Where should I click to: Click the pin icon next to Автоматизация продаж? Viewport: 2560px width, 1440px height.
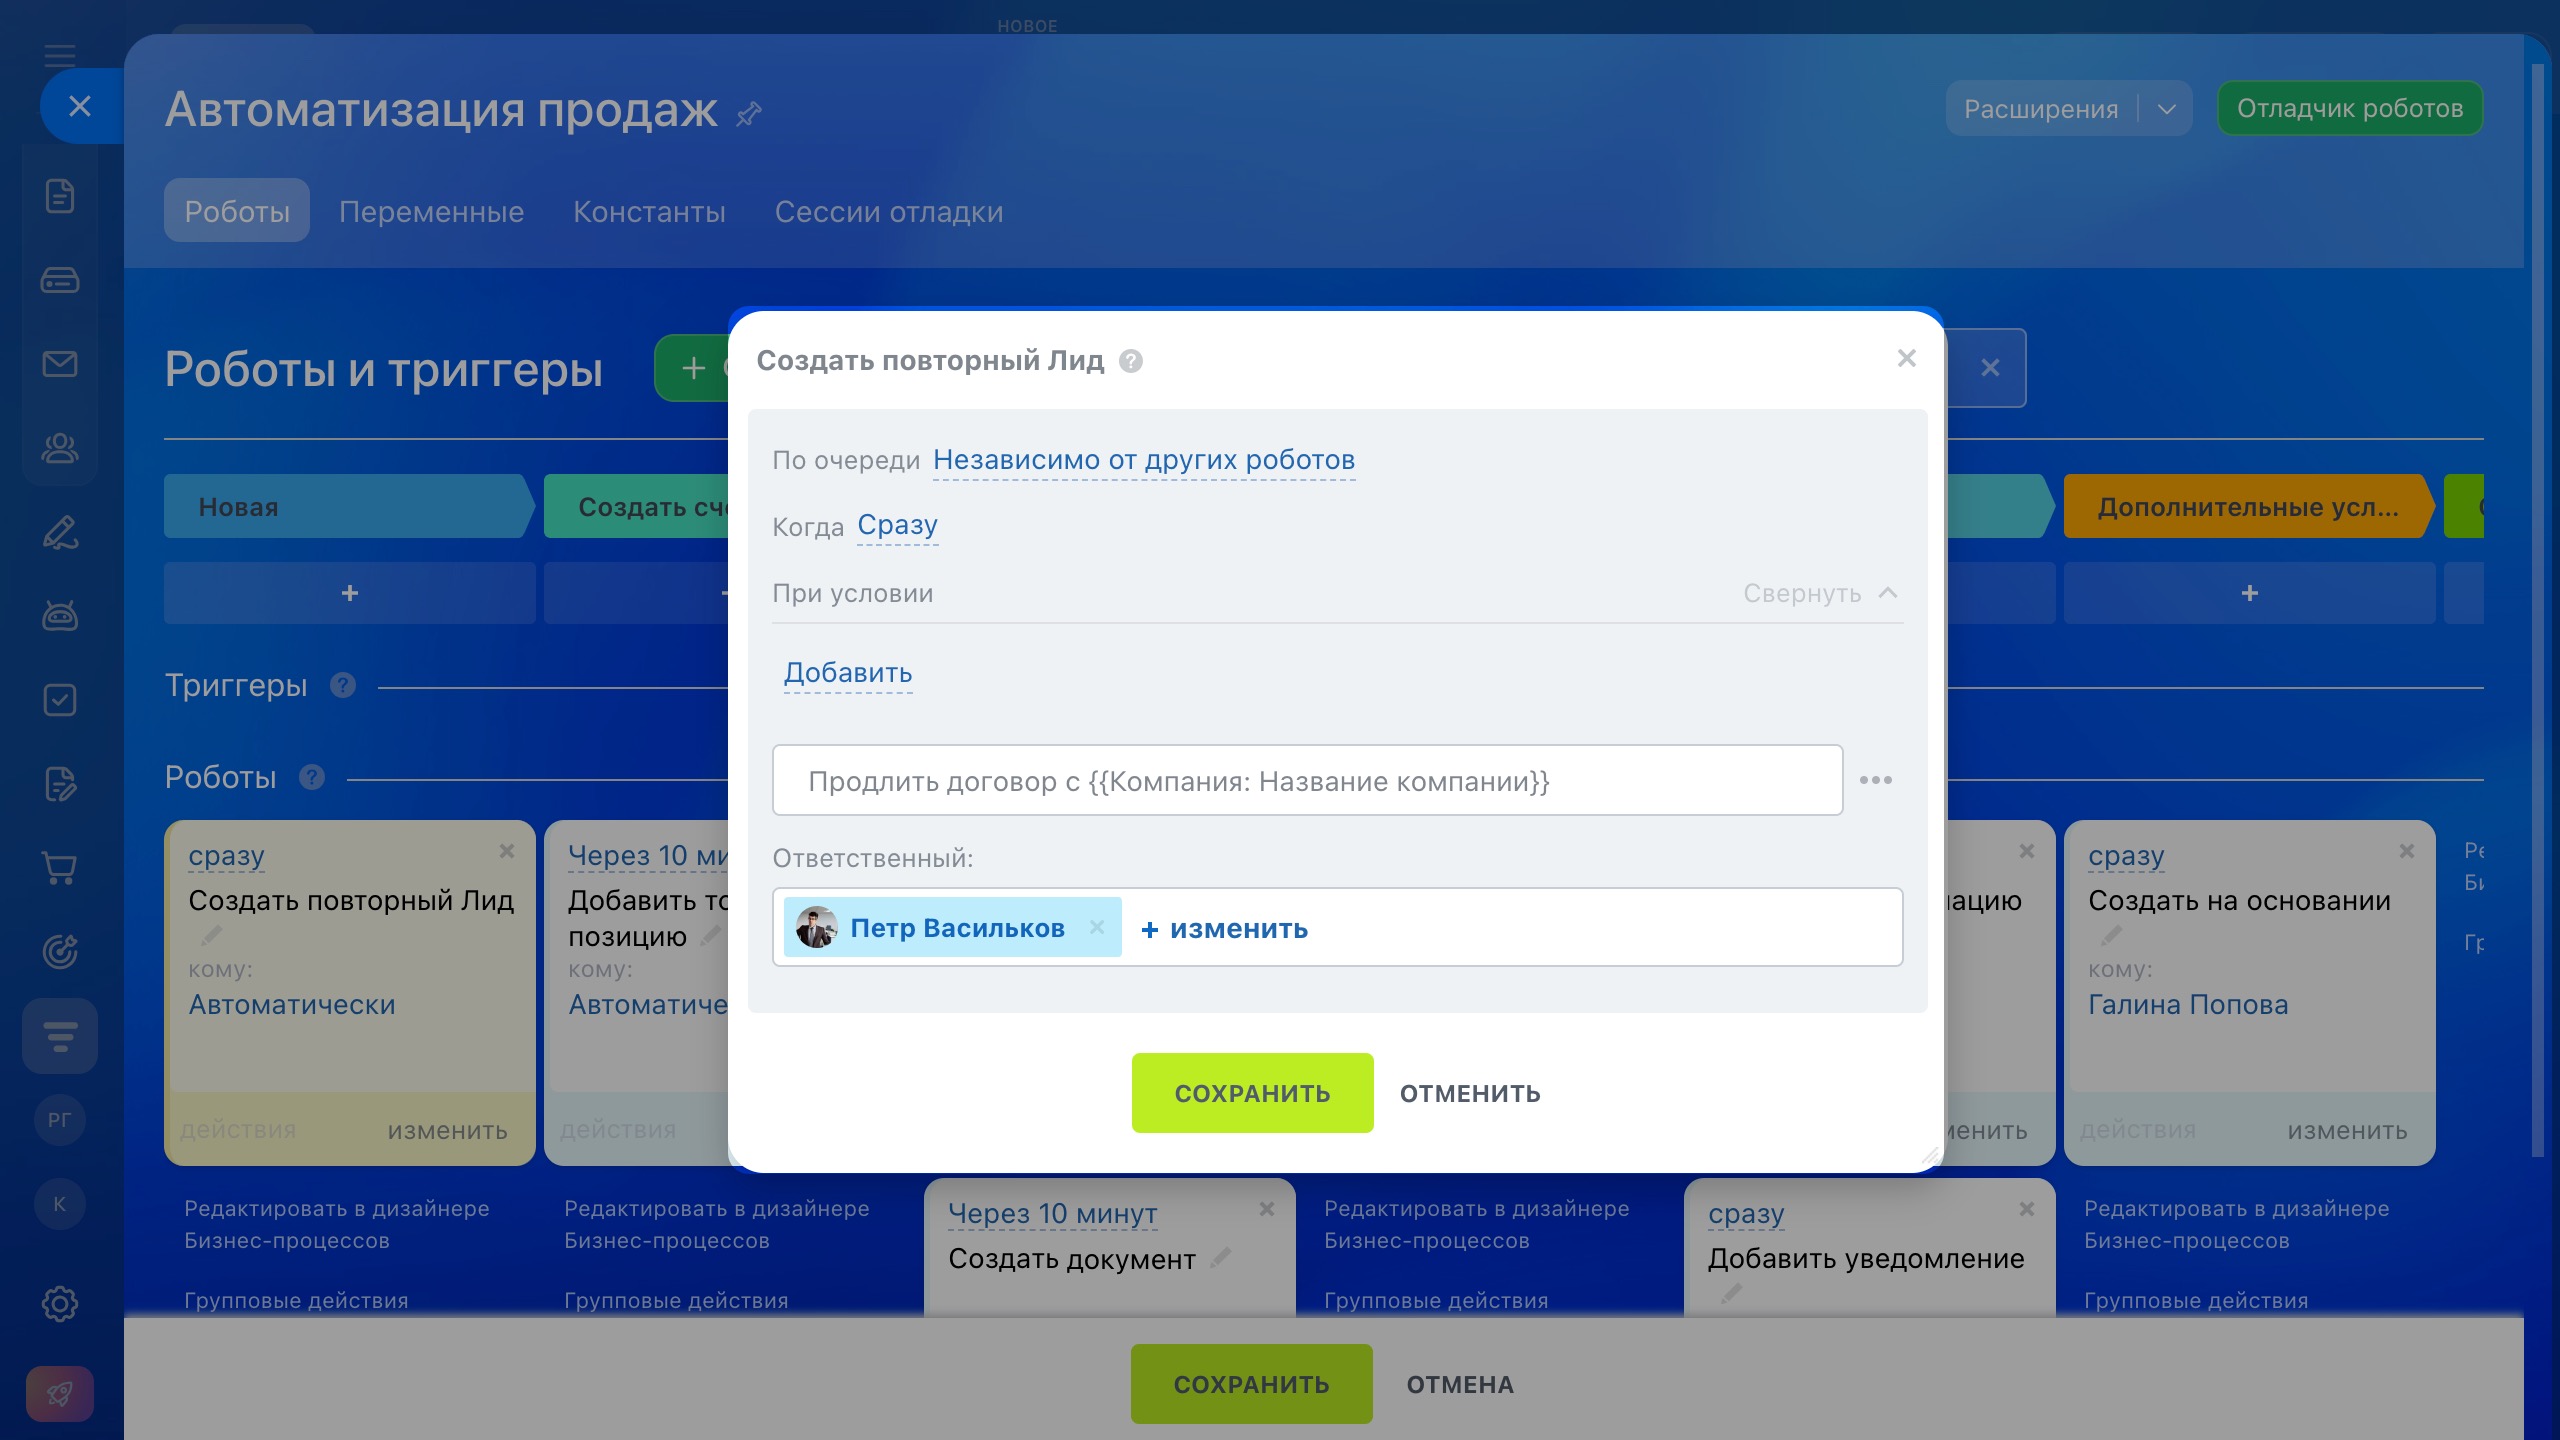click(748, 114)
